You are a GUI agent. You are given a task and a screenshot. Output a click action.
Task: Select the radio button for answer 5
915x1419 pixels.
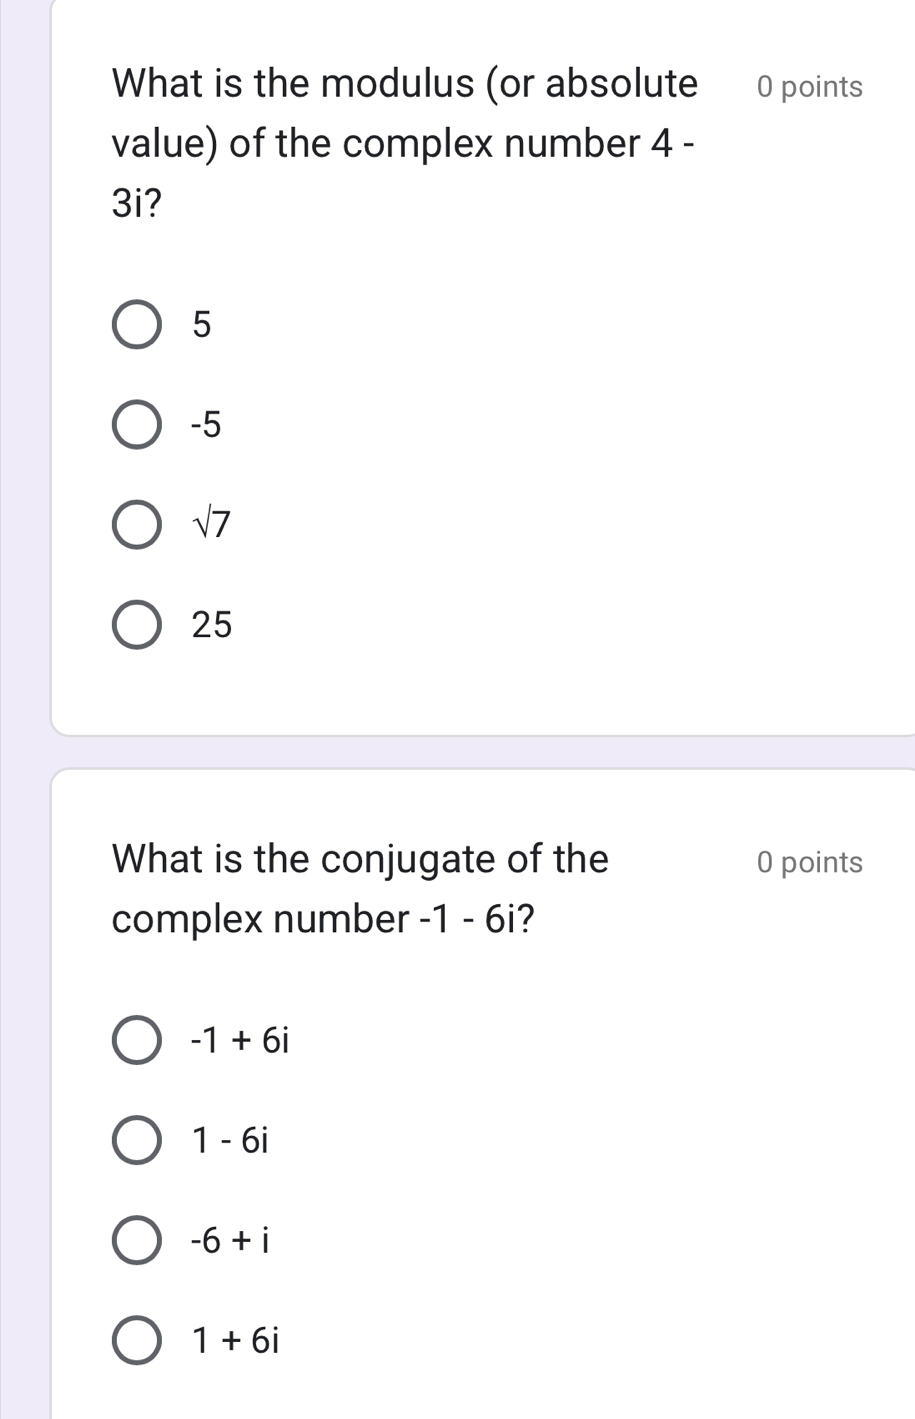tap(136, 325)
